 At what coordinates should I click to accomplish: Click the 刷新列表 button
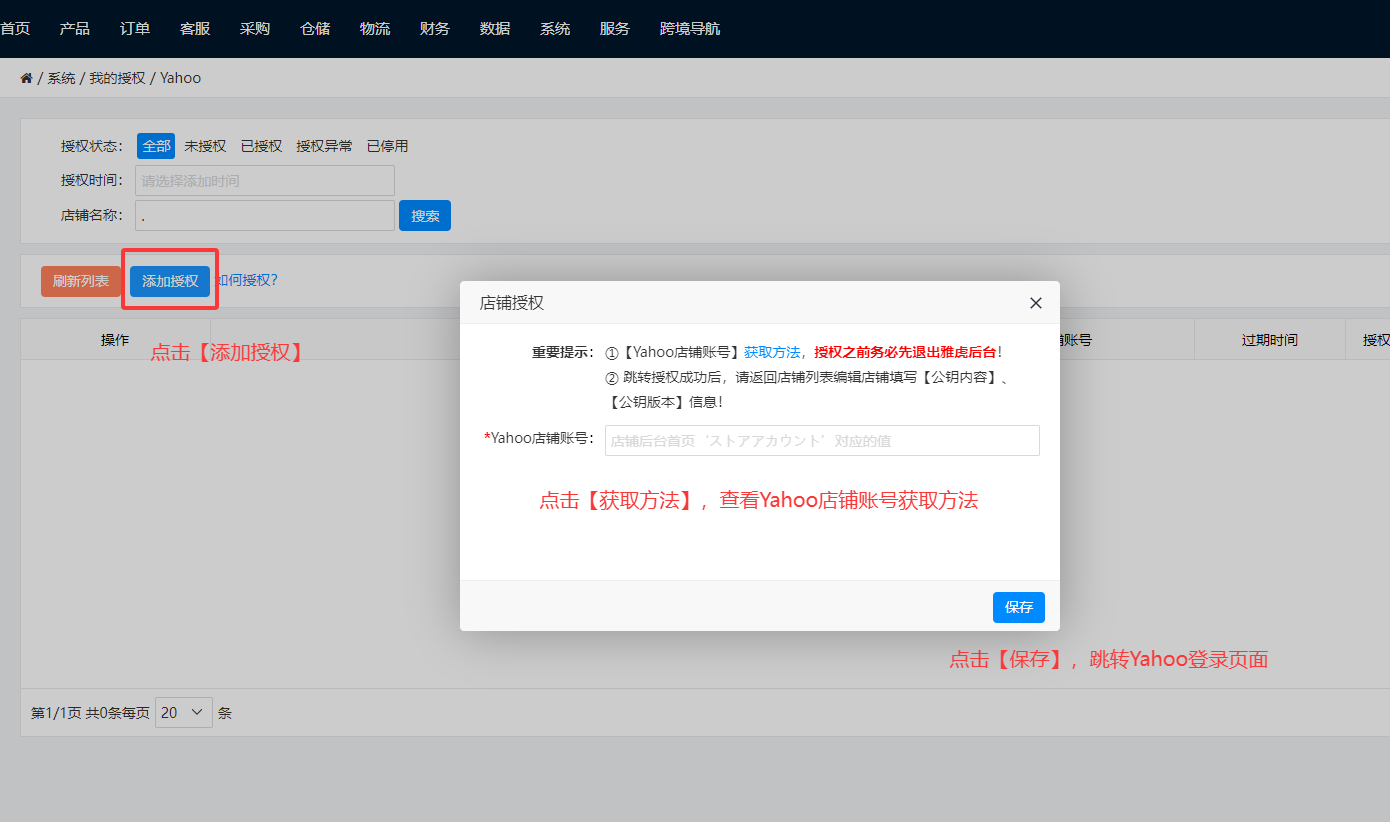point(81,282)
